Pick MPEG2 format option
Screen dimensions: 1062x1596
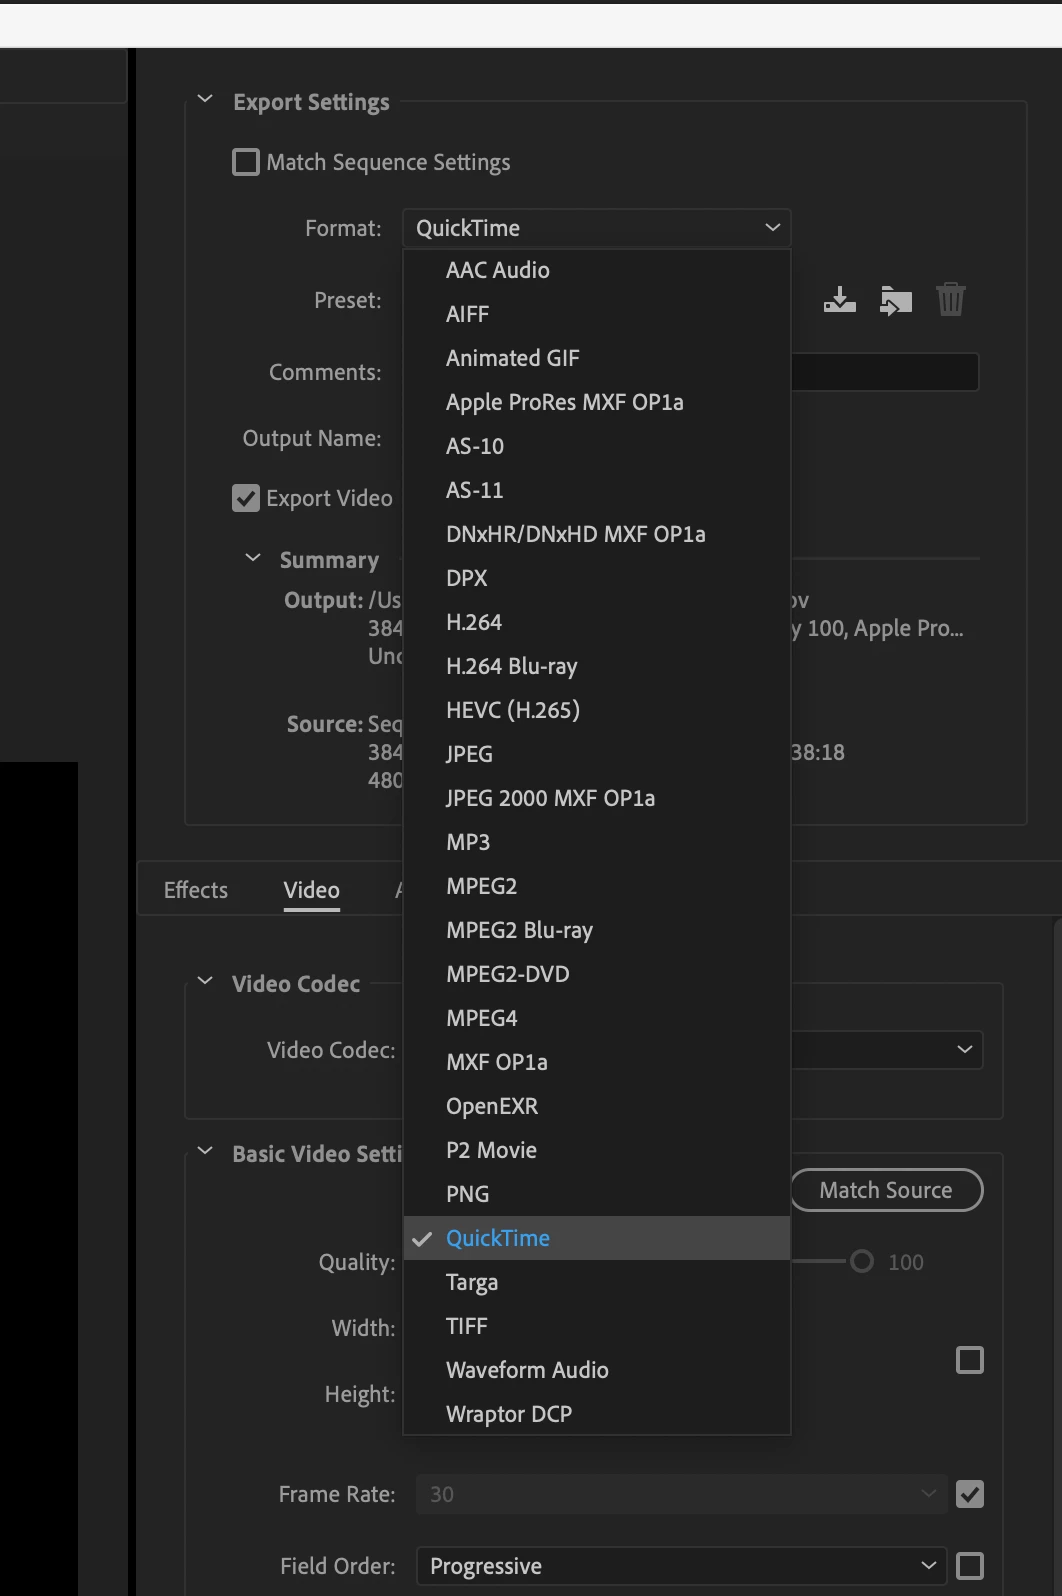click(597, 886)
